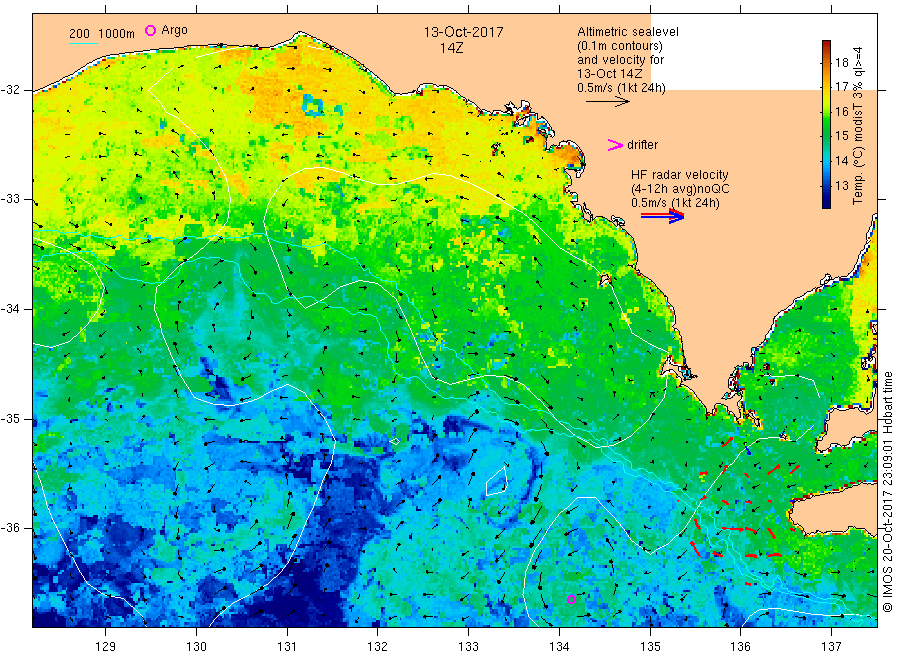
Task: Click the magenta drifter arrow symbol
Action: click(615, 145)
